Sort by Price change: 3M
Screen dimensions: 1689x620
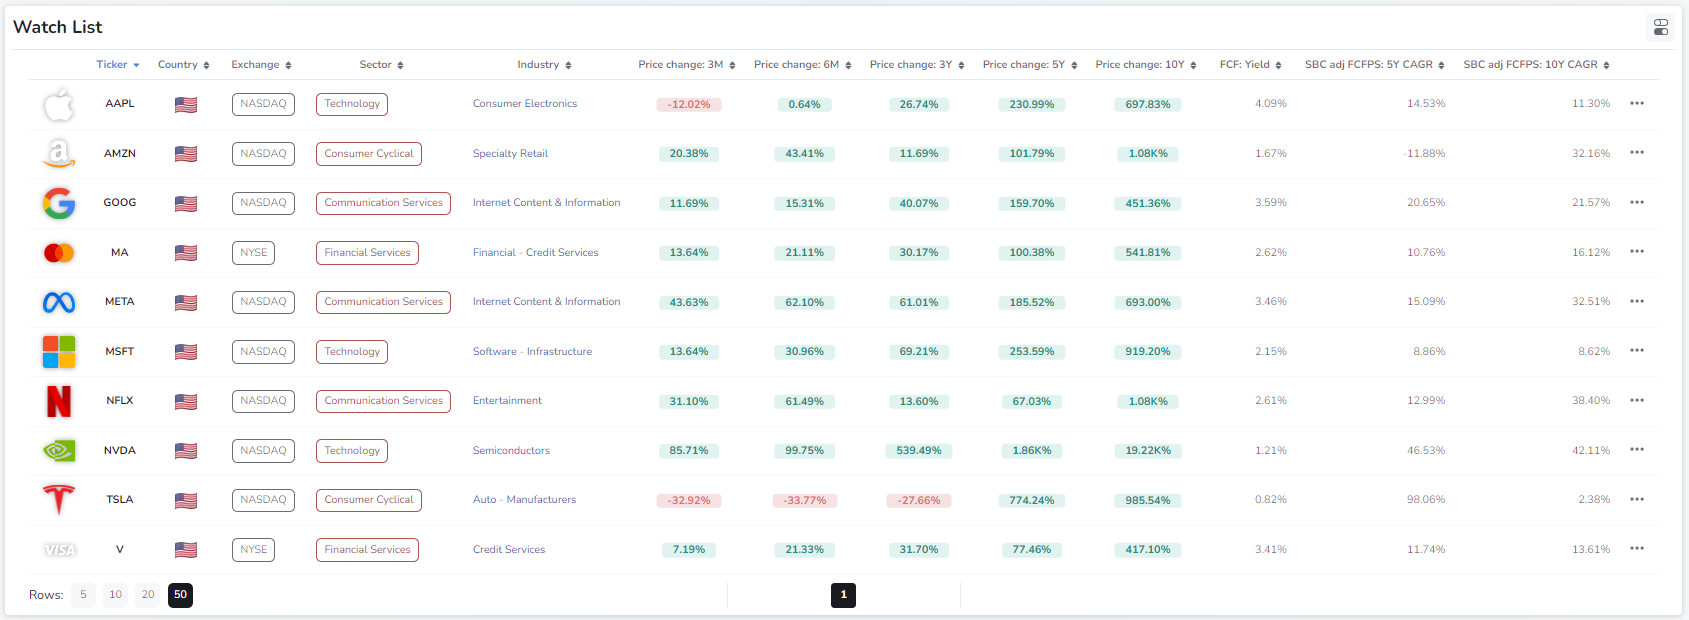tap(687, 65)
